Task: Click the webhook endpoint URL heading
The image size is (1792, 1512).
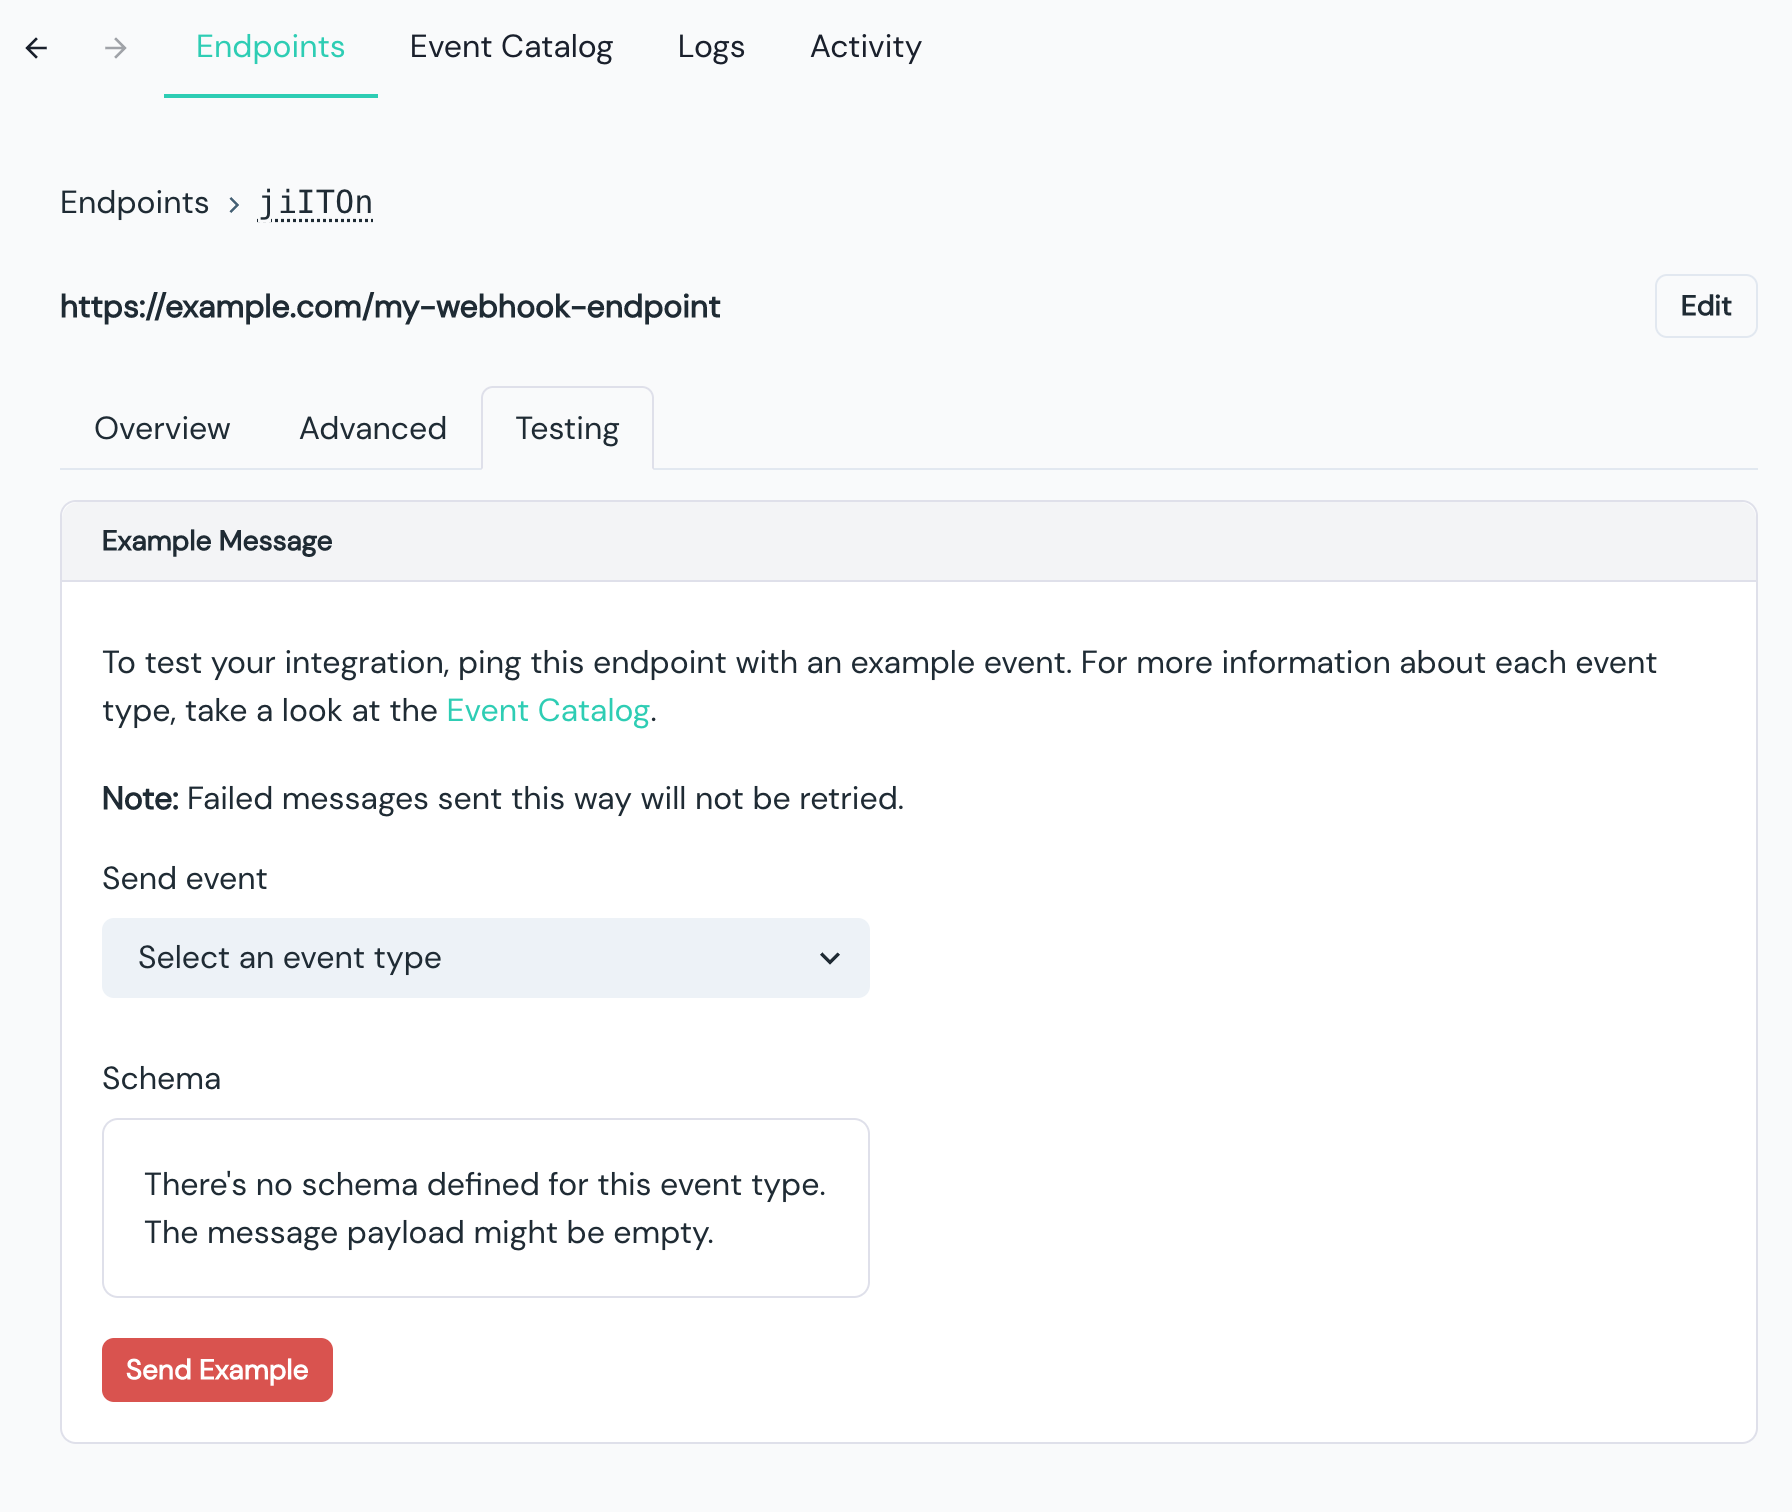Action: [390, 307]
